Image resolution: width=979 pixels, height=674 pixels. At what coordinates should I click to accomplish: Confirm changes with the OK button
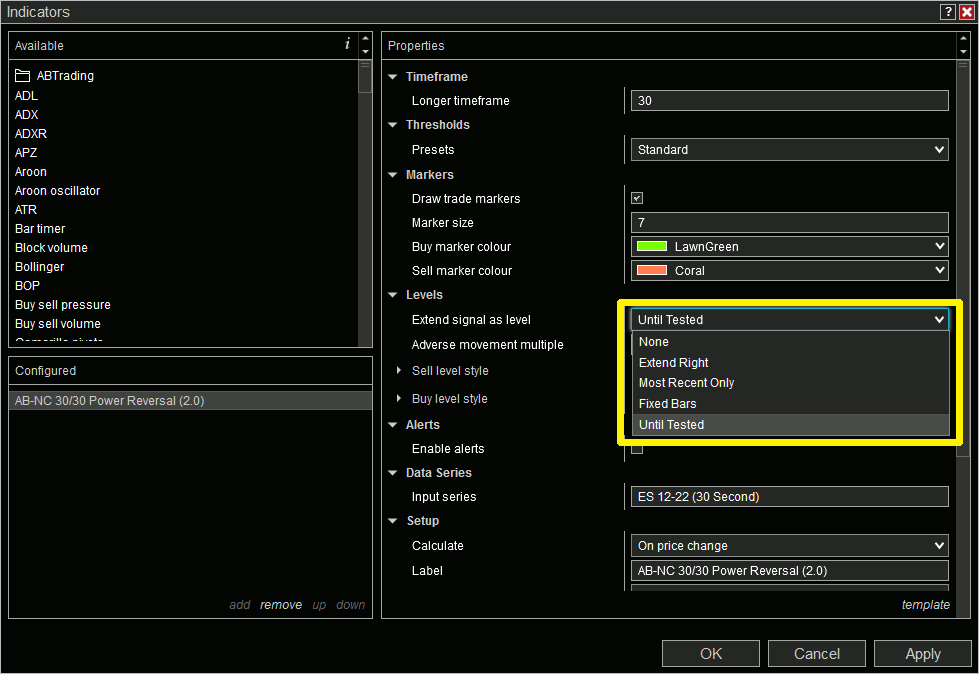tap(710, 653)
